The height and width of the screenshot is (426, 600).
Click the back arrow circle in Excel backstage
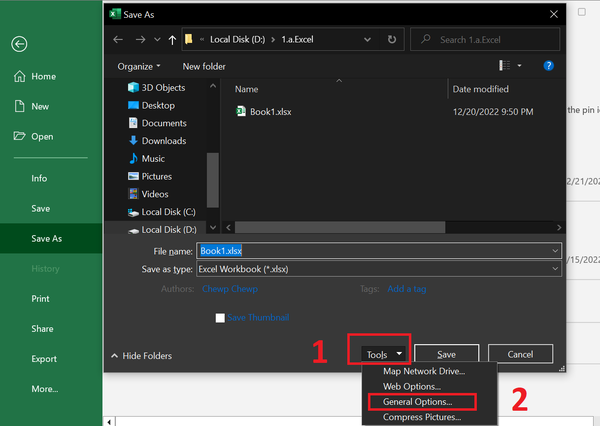pyautogui.click(x=19, y=44)
